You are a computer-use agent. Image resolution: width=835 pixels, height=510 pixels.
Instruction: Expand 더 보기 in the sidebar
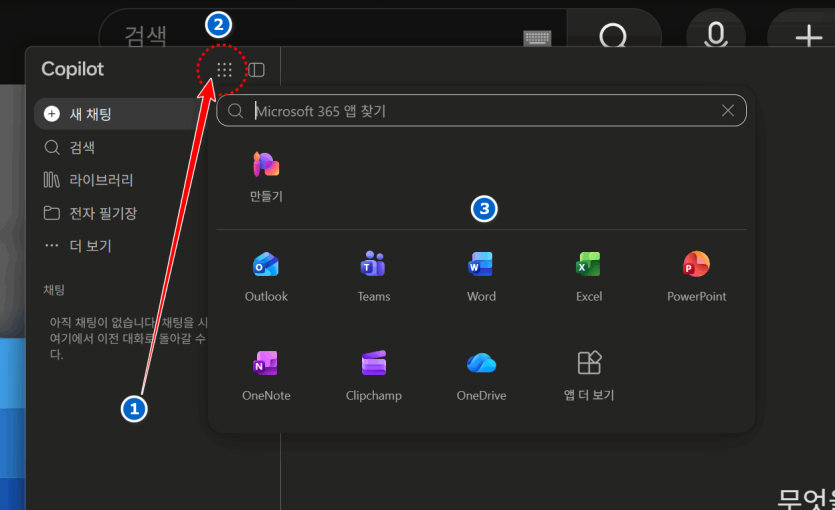78,245
